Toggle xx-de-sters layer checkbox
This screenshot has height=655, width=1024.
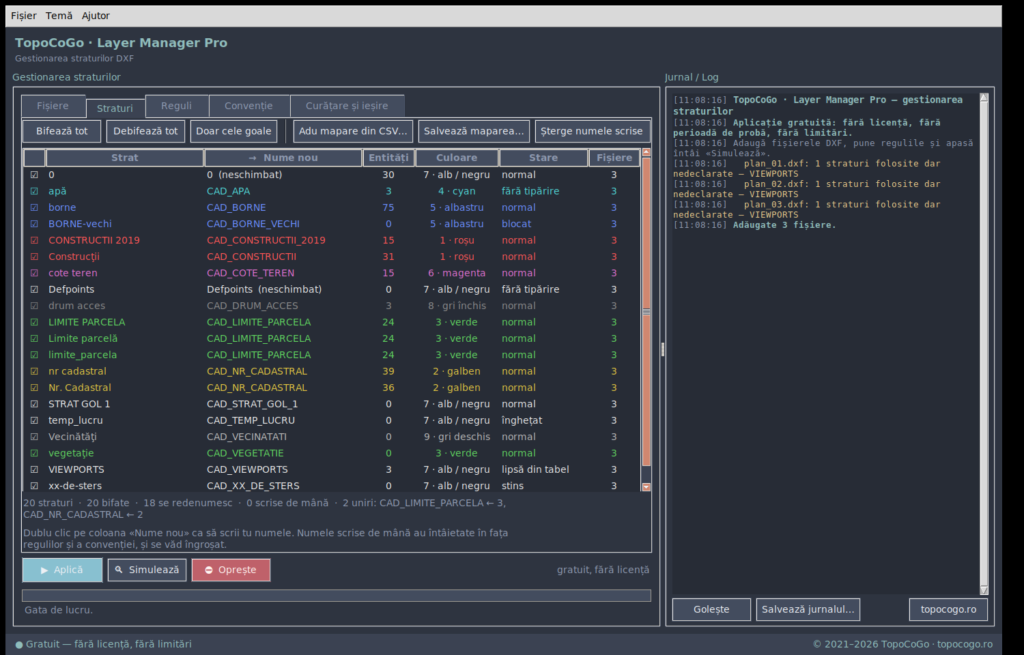pos(34,486)
